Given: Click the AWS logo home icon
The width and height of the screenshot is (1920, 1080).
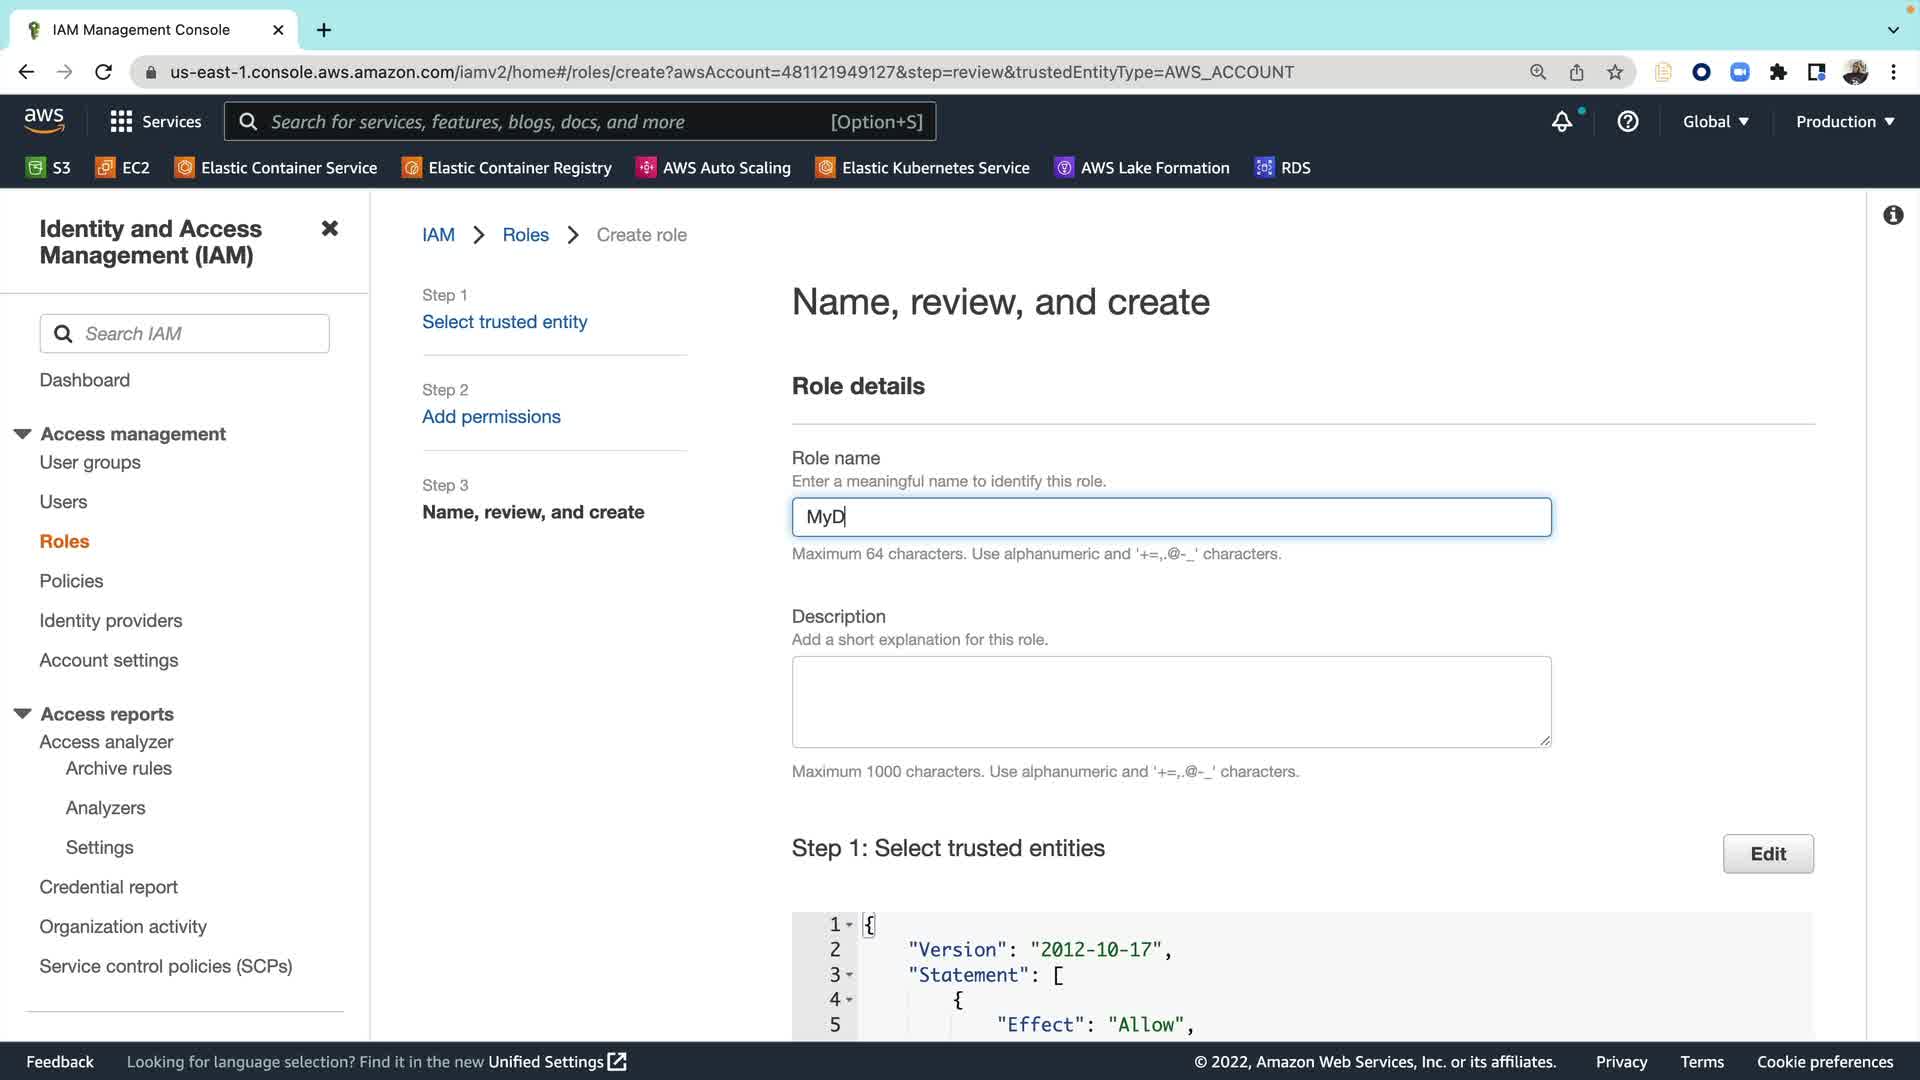Looking at the screenshot, I should (x=44, y=121).
